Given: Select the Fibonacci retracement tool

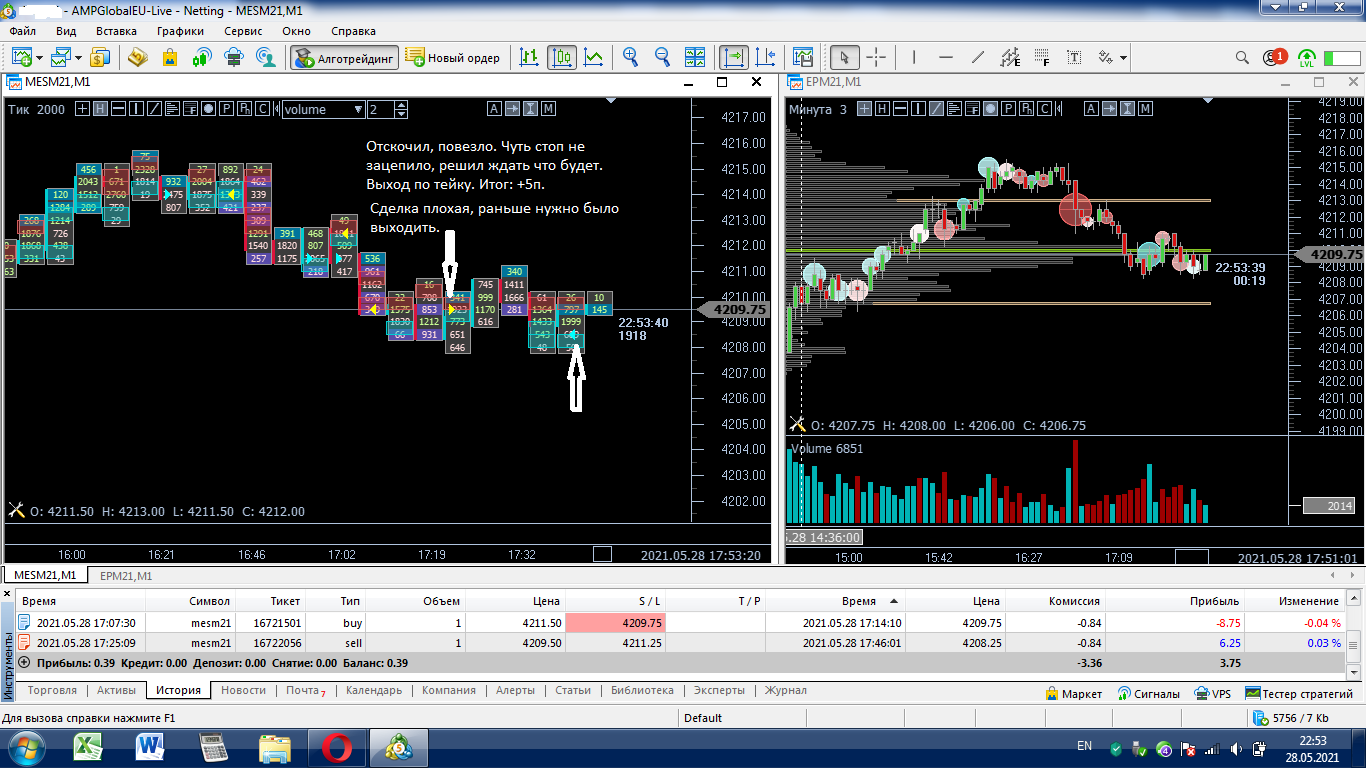Looking at the screenshot, I should pyautogui.click(x=1042, y=57).
